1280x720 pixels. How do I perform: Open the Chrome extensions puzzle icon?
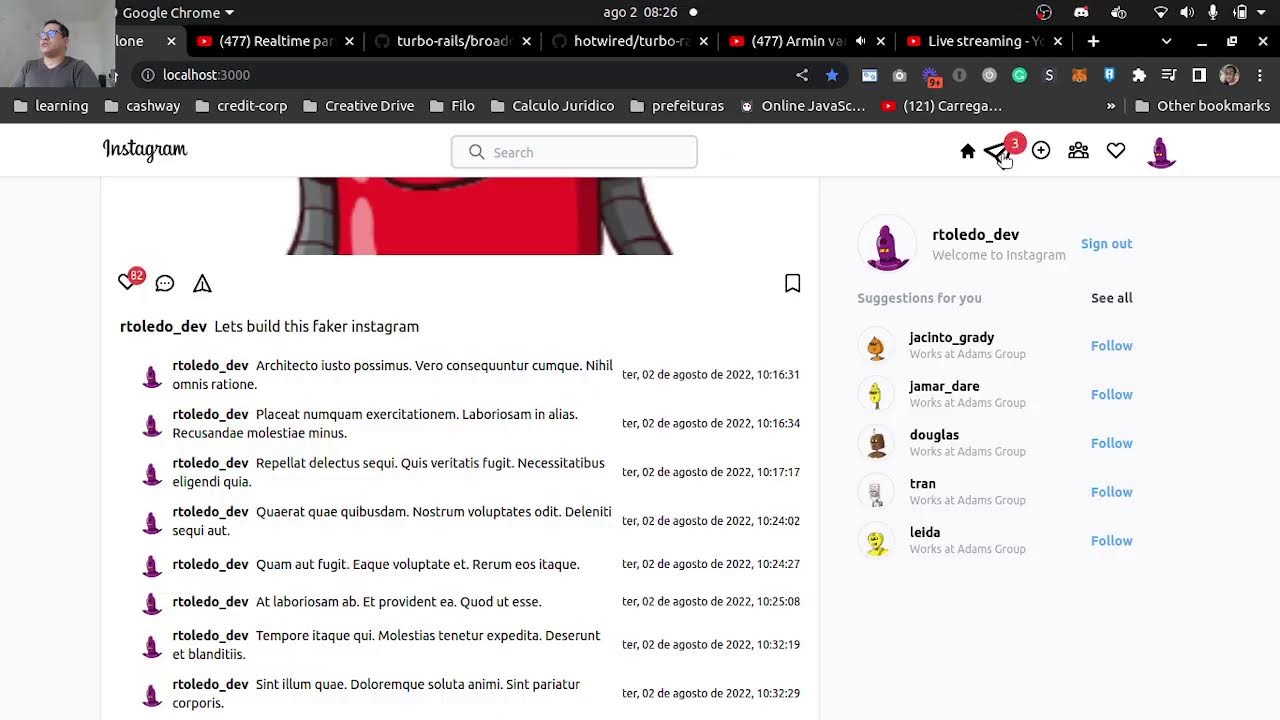1139,75
